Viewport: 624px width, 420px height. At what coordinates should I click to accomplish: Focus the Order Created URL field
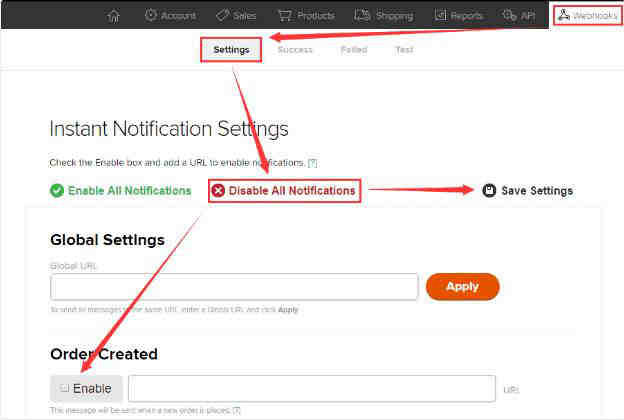[x=312, y=389]
